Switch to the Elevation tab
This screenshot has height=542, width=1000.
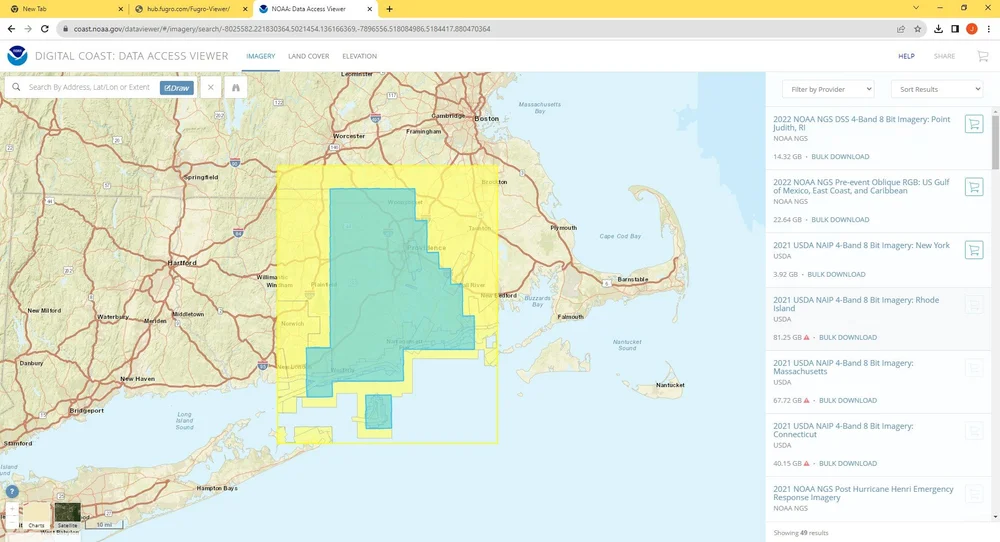pos(360,56)
